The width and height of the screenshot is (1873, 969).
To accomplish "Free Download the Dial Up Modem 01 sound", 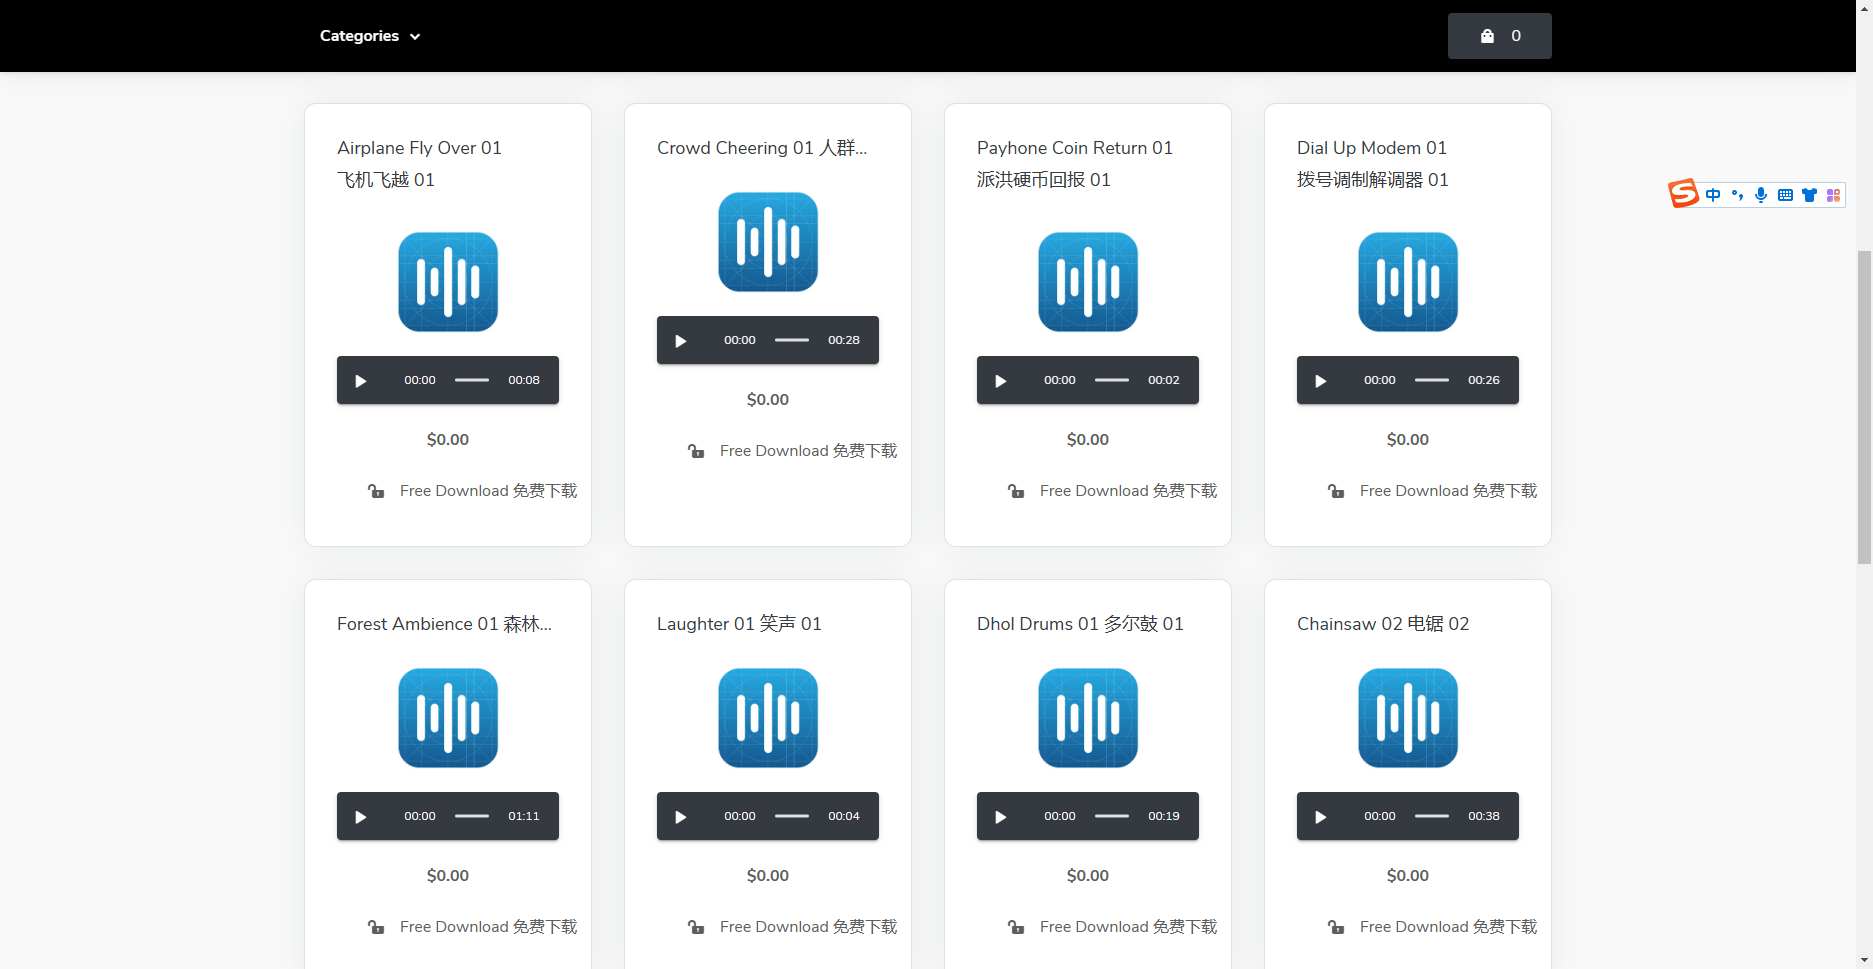I will point(1447,491).
